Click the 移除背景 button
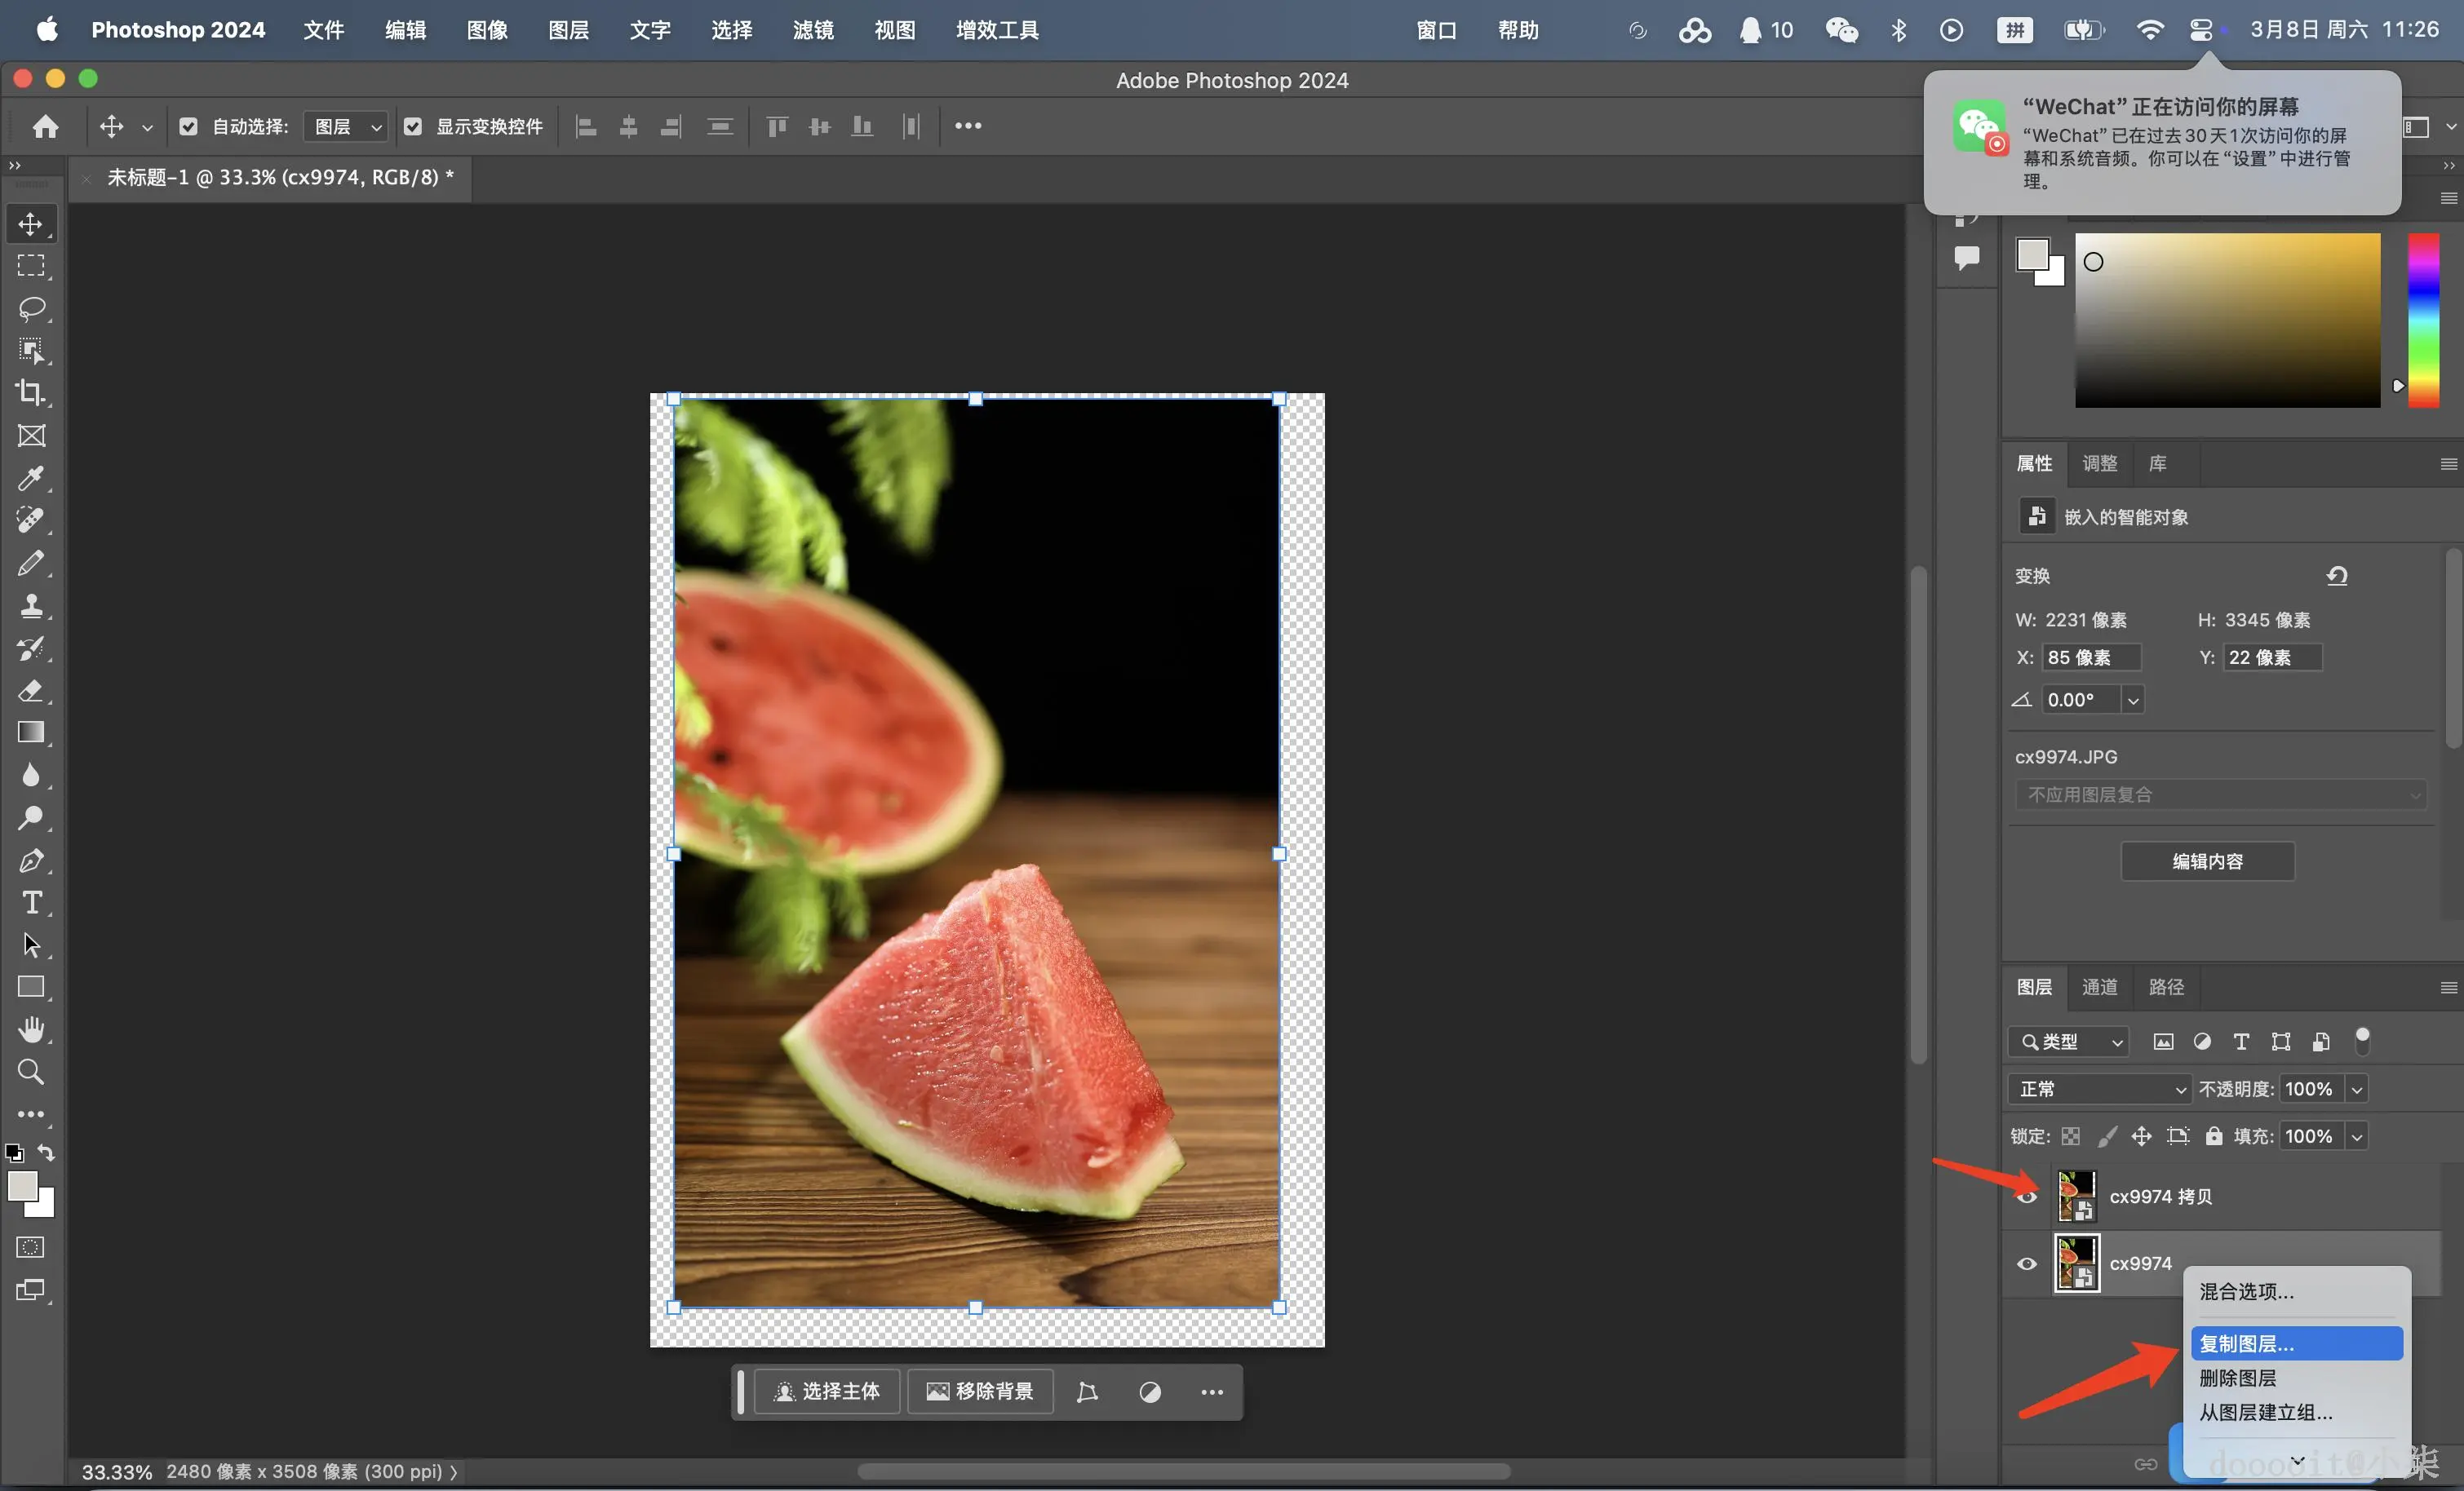This screenshot has height=1491, width=2464. click(980, 1391)
